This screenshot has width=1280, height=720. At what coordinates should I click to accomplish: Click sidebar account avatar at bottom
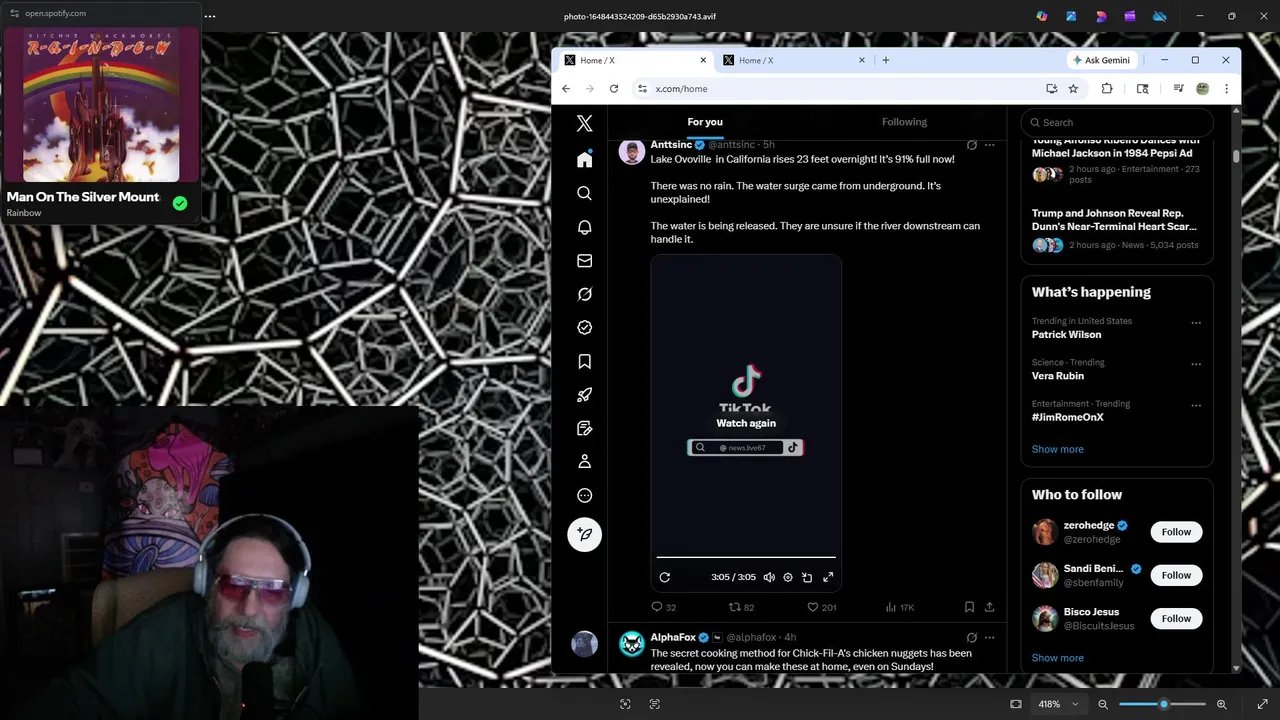click(x=585, y=644)
